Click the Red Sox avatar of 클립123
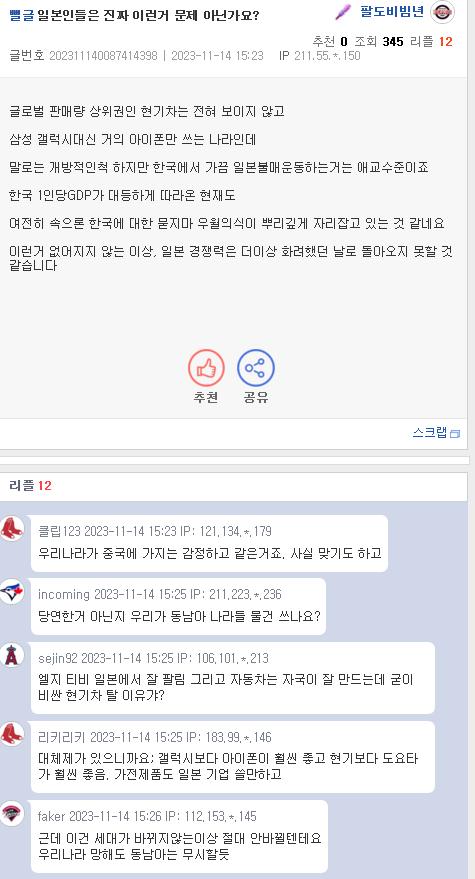This screenshot has height=879, width=475. coord(12,529)
